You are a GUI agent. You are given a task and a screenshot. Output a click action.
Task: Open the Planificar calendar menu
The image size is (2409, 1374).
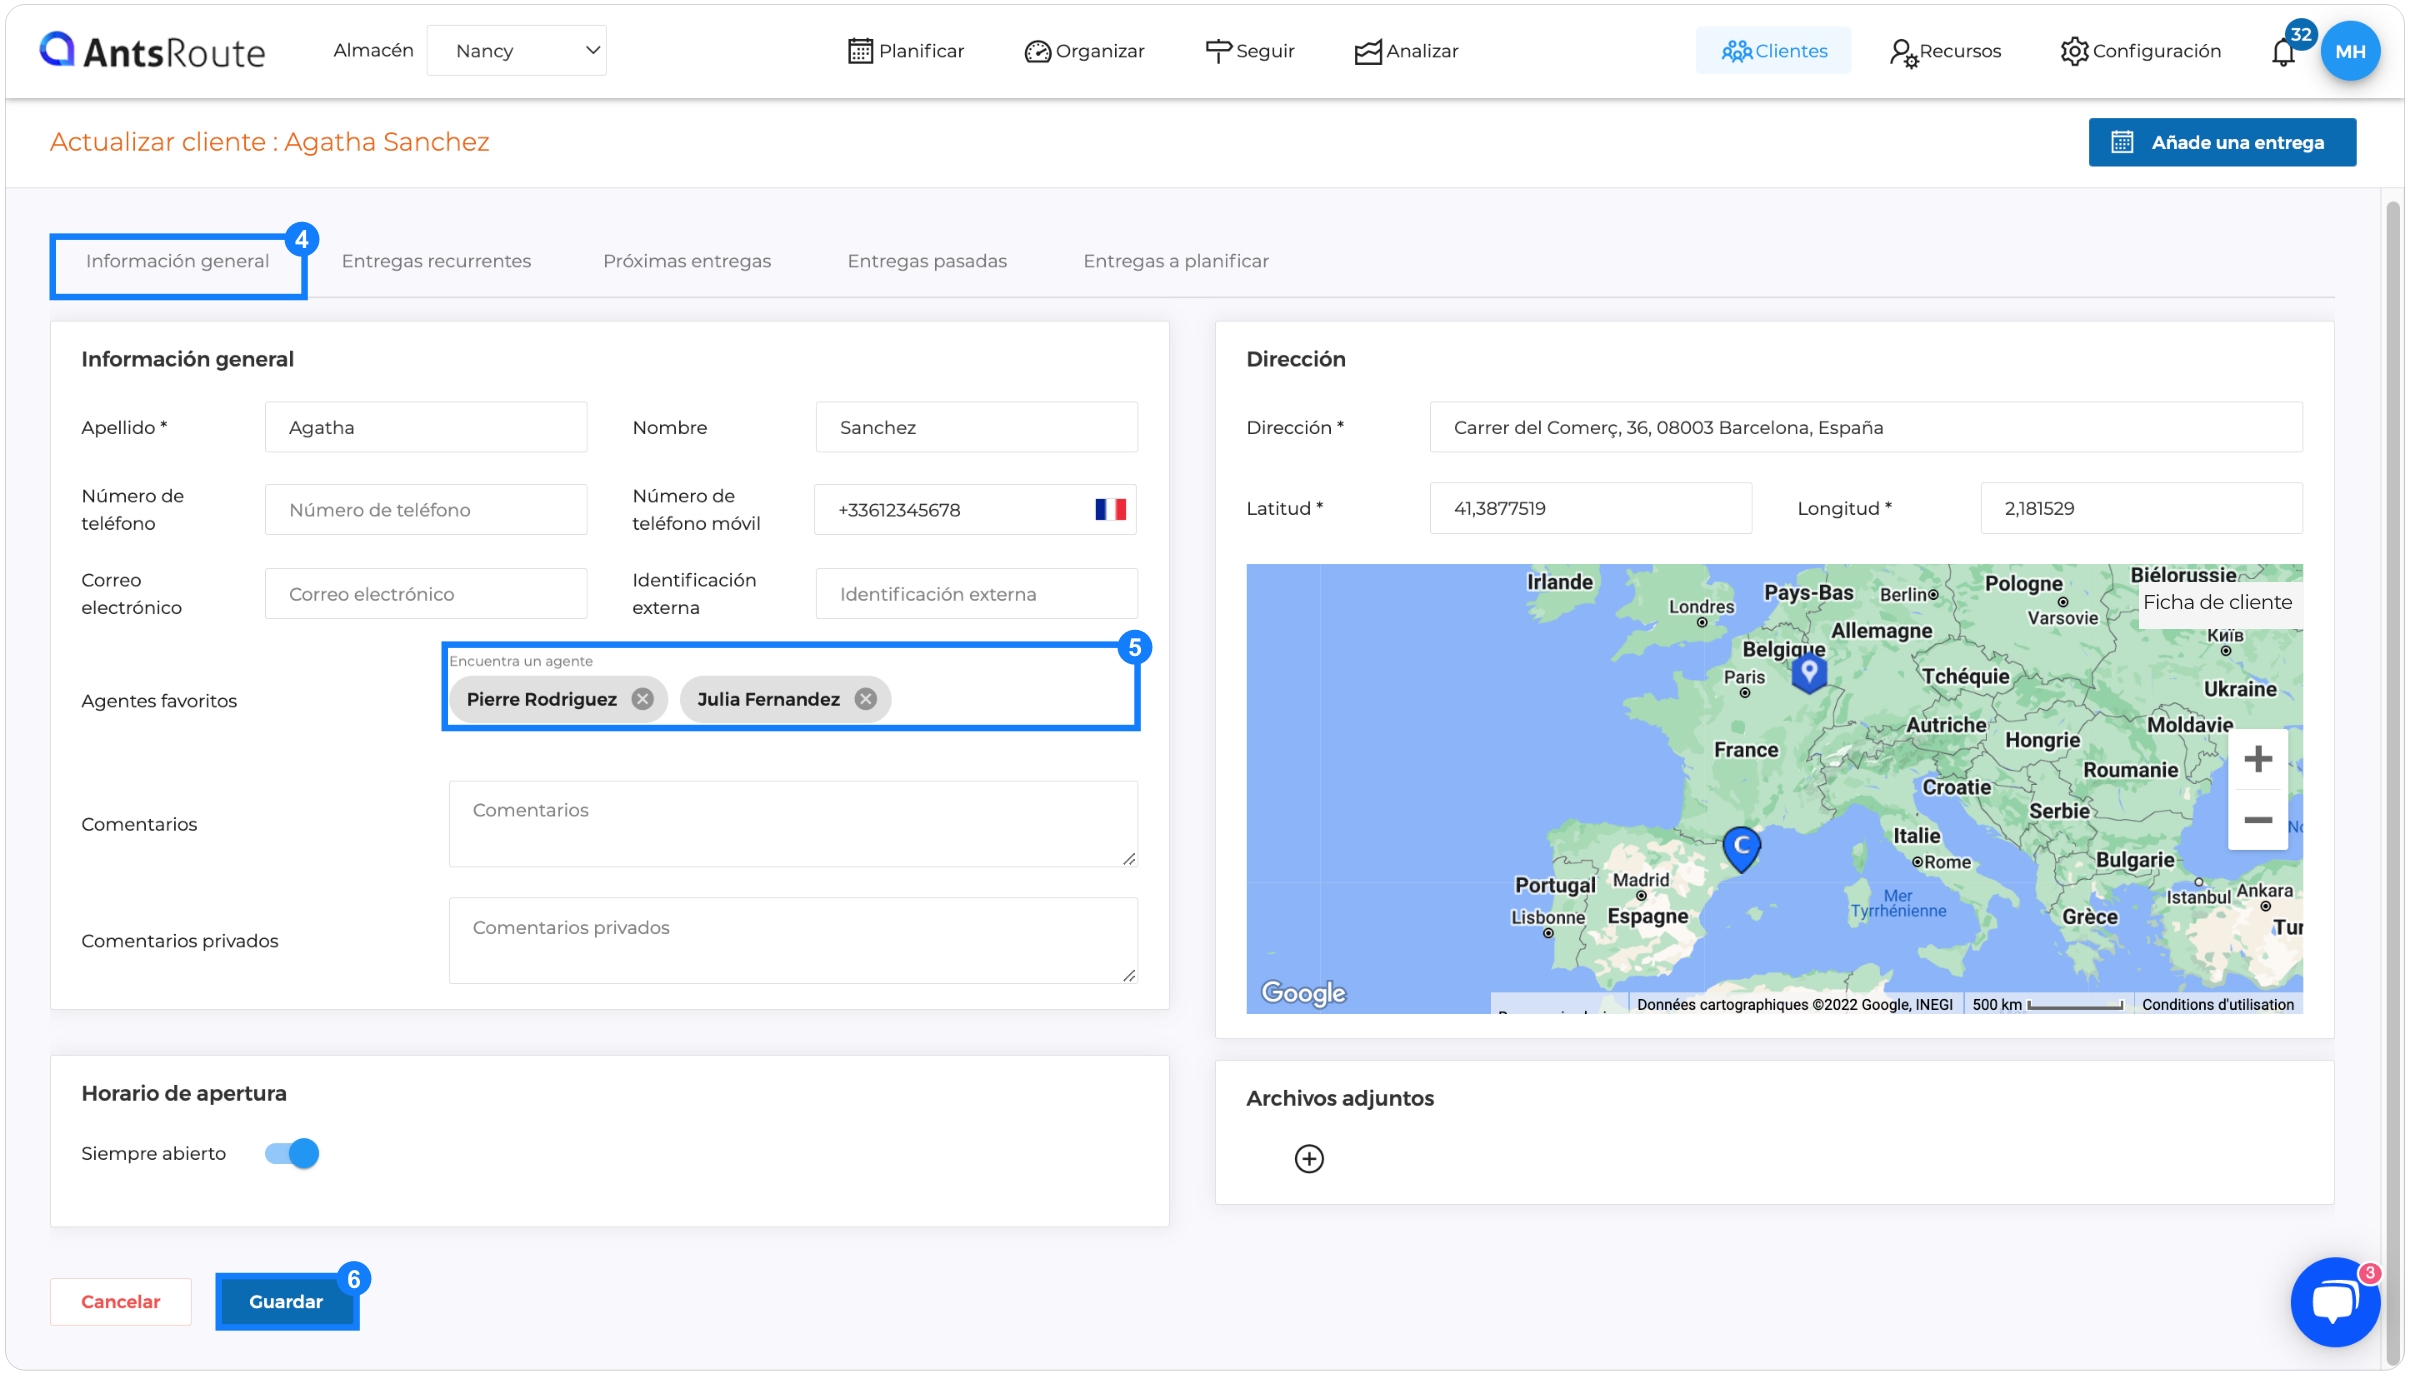(905, 51)
